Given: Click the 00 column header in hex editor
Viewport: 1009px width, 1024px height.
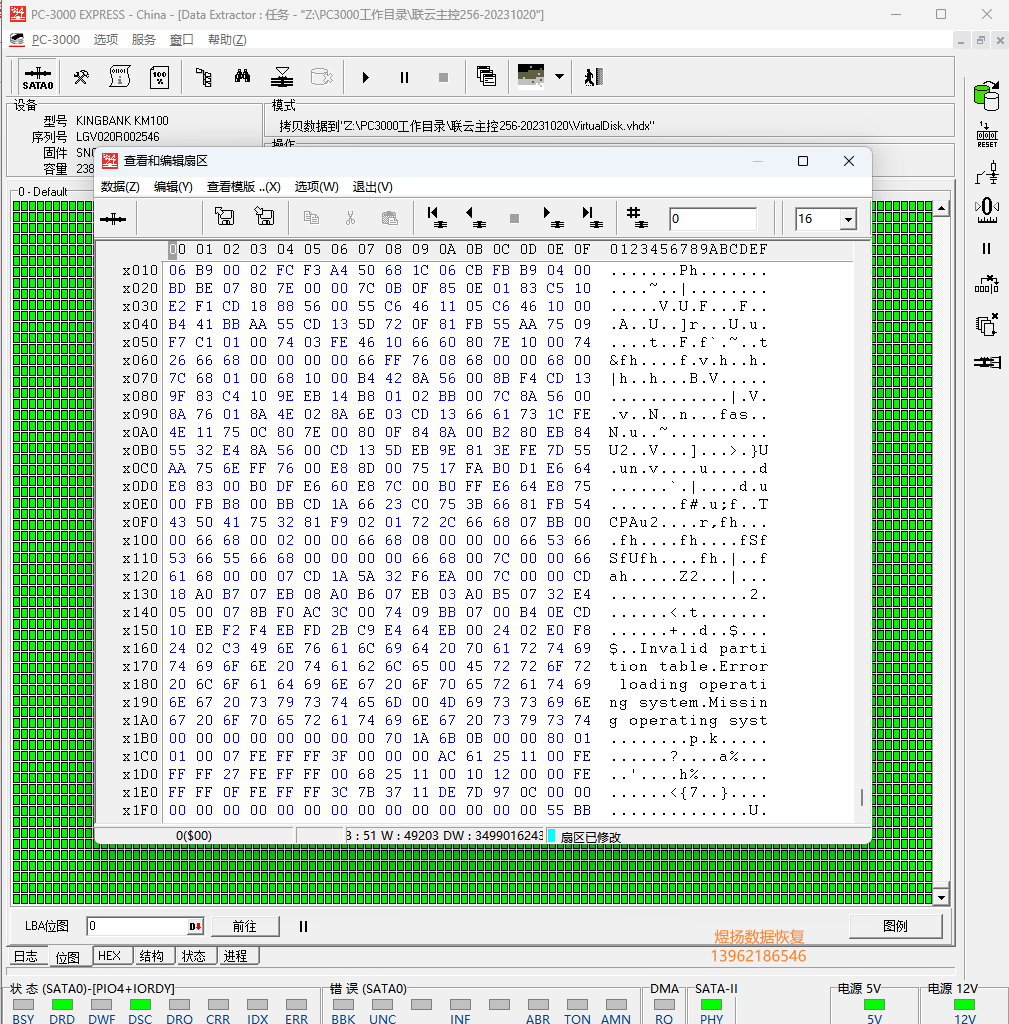Looking at the screenshot, I should 177,249.
